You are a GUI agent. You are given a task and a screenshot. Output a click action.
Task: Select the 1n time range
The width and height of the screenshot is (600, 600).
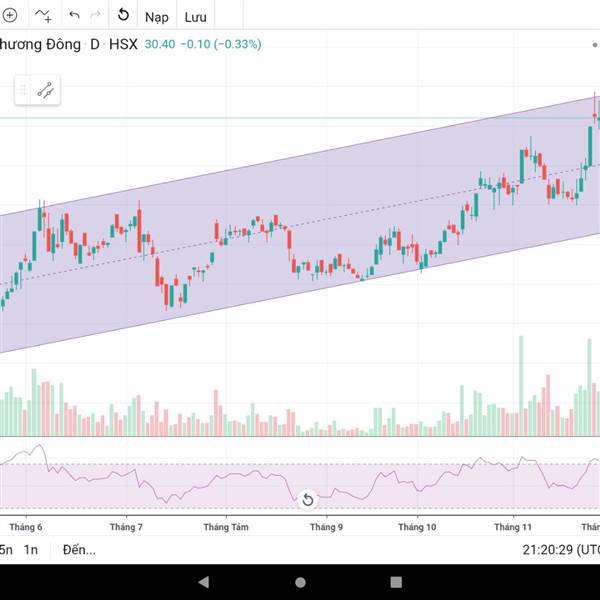[x=31, y=550]
